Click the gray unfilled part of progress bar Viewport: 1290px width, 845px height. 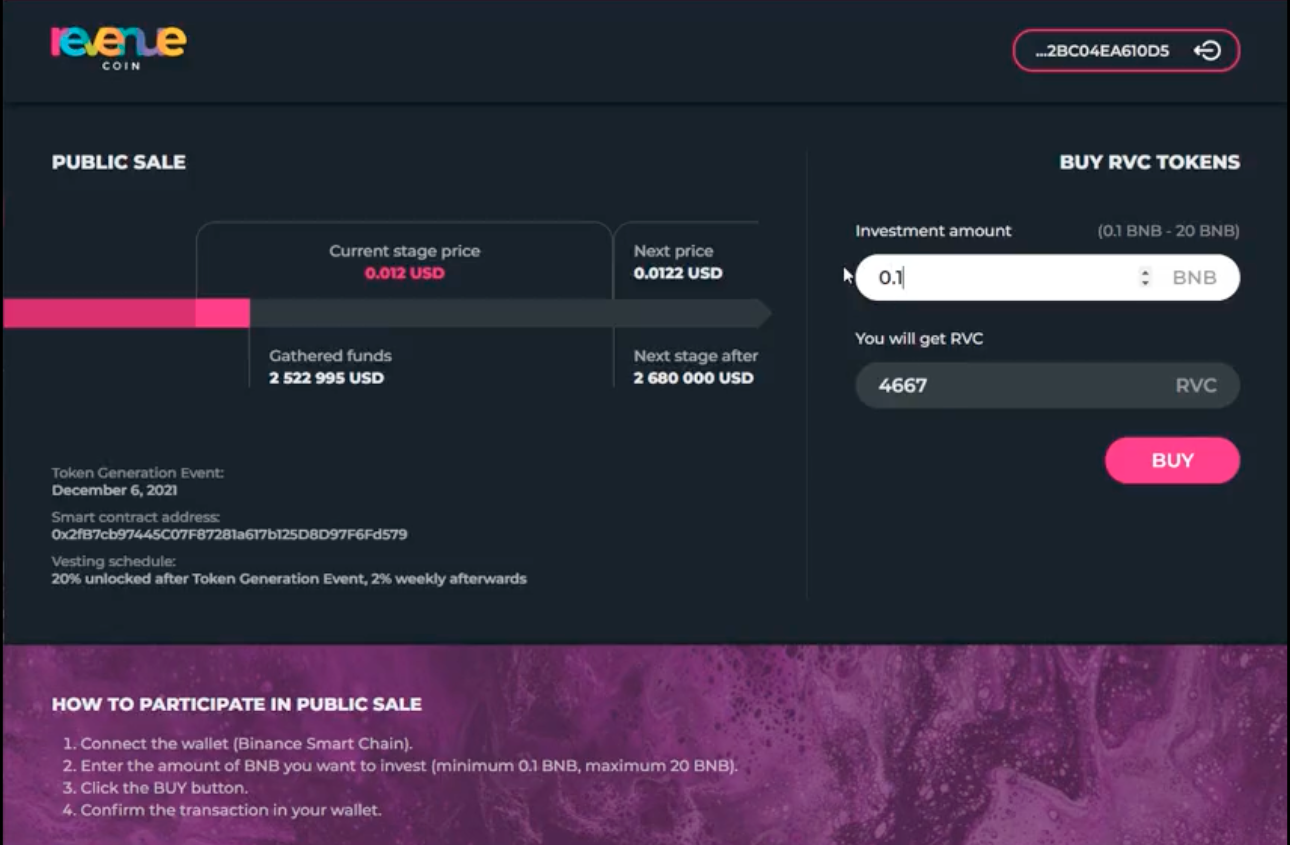(500, 313)
